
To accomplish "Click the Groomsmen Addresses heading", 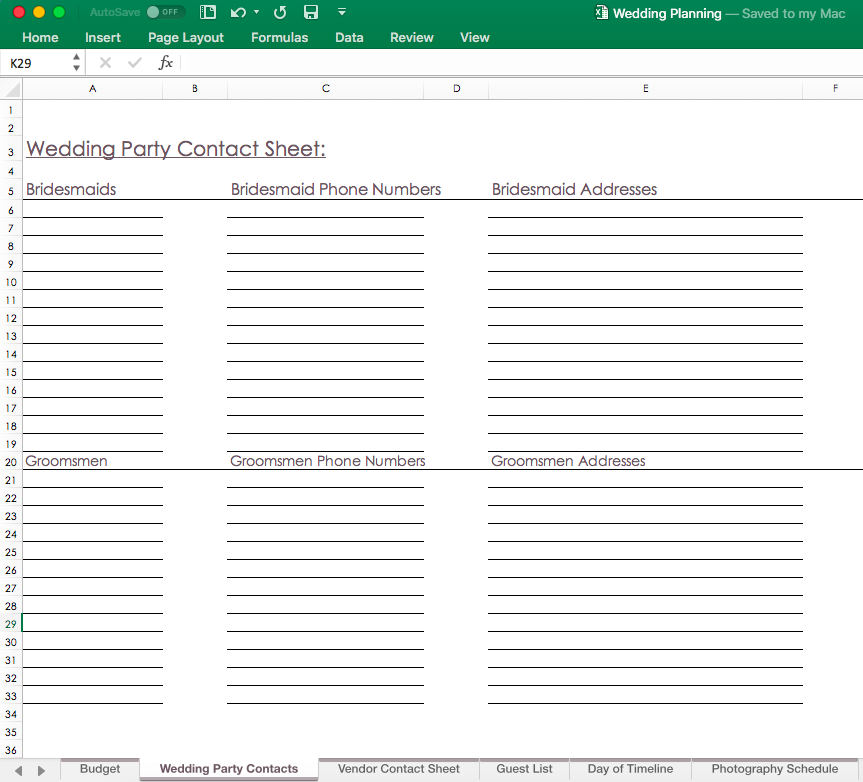I will (568, 461).
